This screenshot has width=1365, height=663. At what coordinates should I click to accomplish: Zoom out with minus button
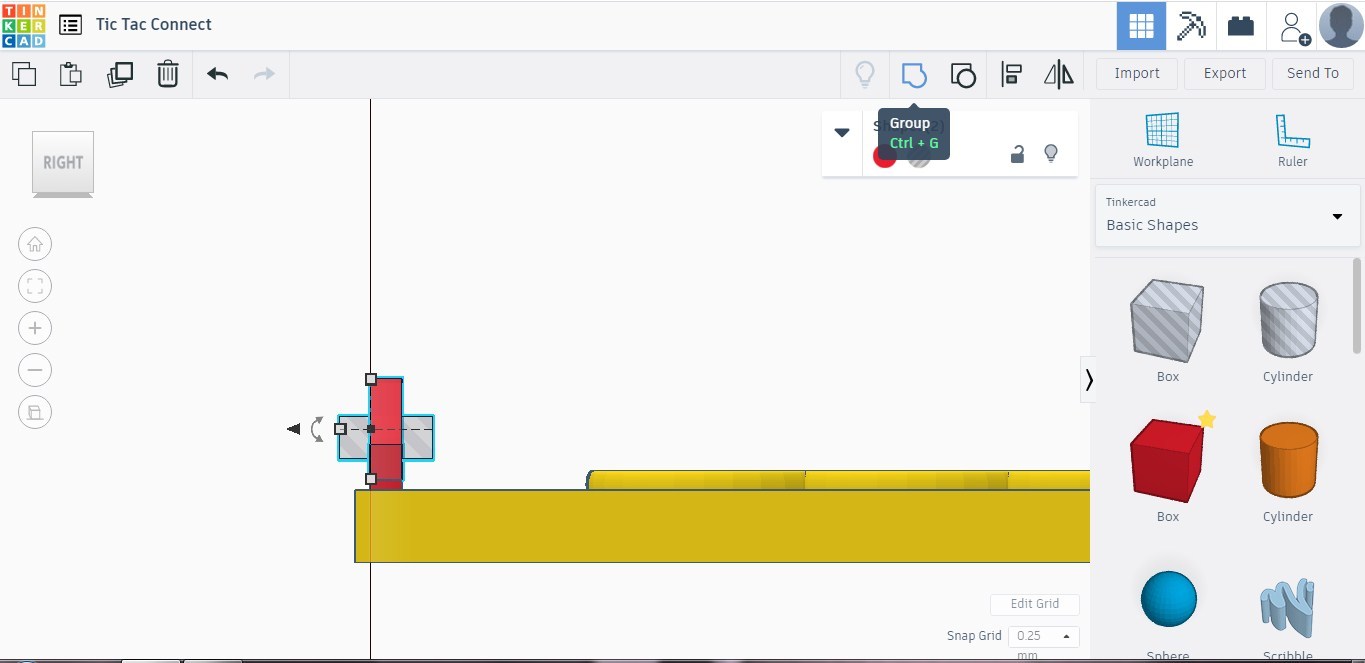pos(35,370)
